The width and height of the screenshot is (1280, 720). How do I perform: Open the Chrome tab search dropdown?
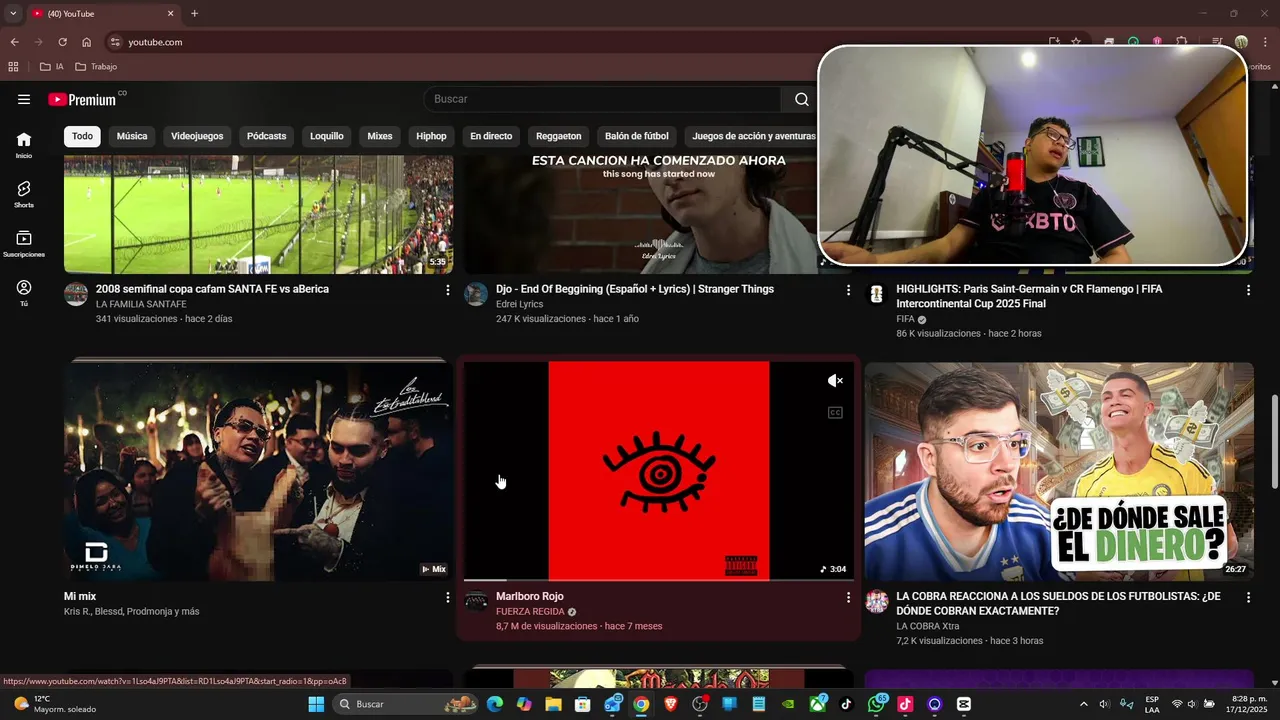tap(13, 14)
